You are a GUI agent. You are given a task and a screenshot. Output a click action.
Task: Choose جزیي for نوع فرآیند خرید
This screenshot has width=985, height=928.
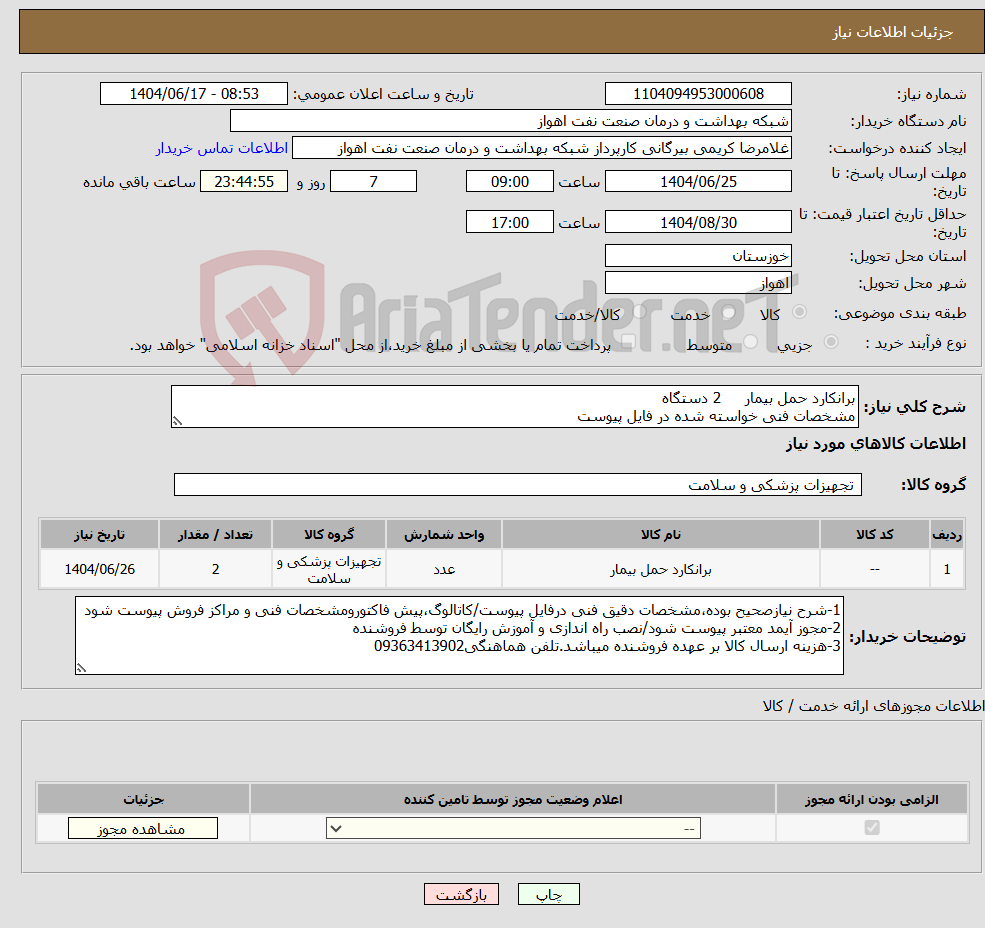point(828,342)
